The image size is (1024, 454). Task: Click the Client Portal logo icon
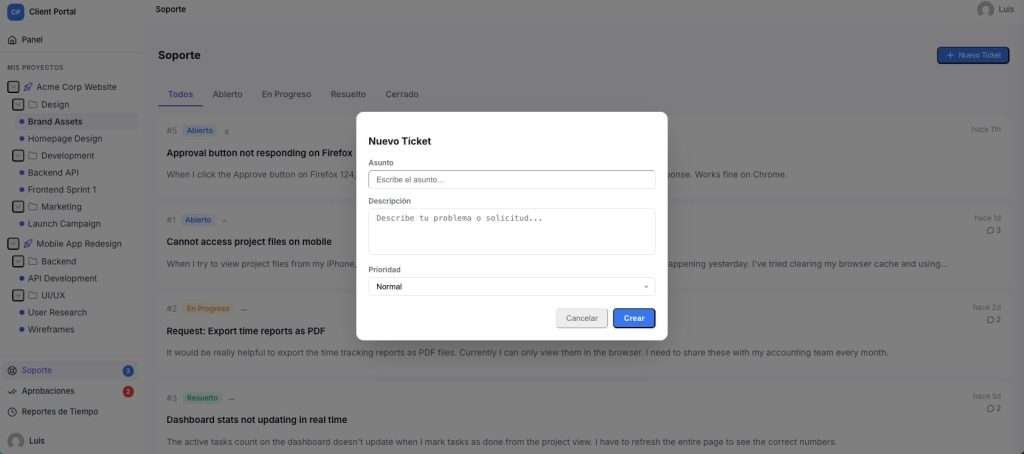[15, 12]
